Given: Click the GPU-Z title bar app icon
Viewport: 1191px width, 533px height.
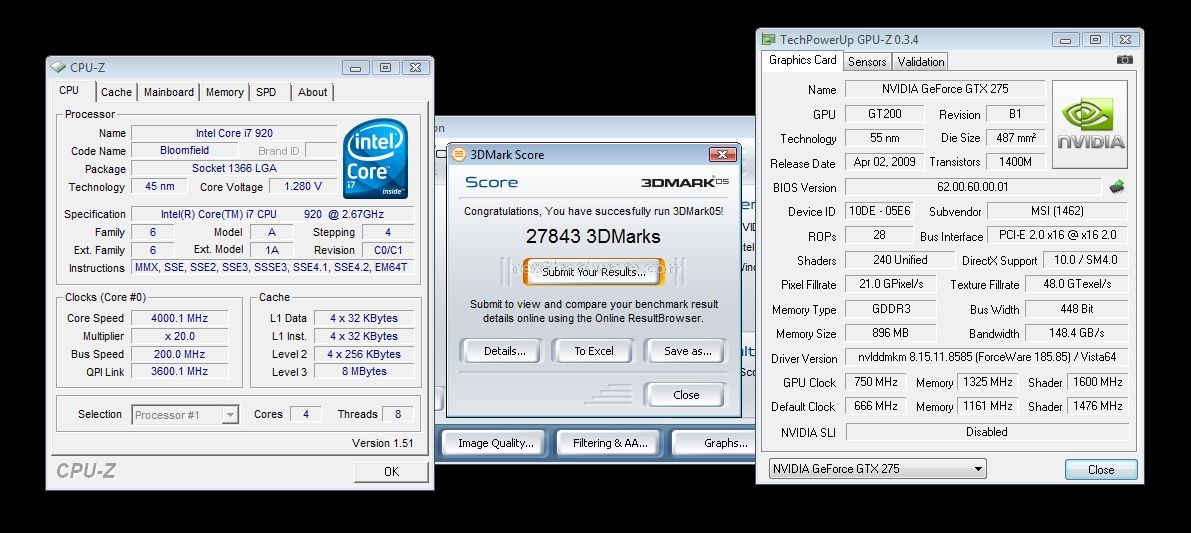Looking at the screenshot, I should (769, 39).
